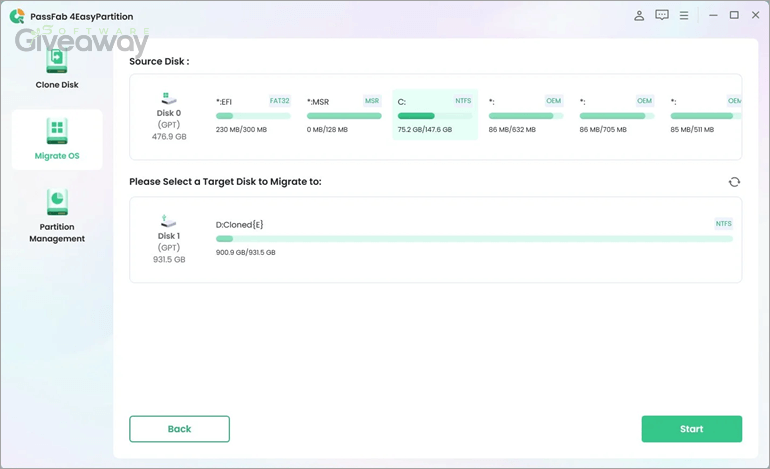The width and height of the screenshot is (770, 469).
Task: Click the '476.9 GB' disk size text
Action: point(169,137)
